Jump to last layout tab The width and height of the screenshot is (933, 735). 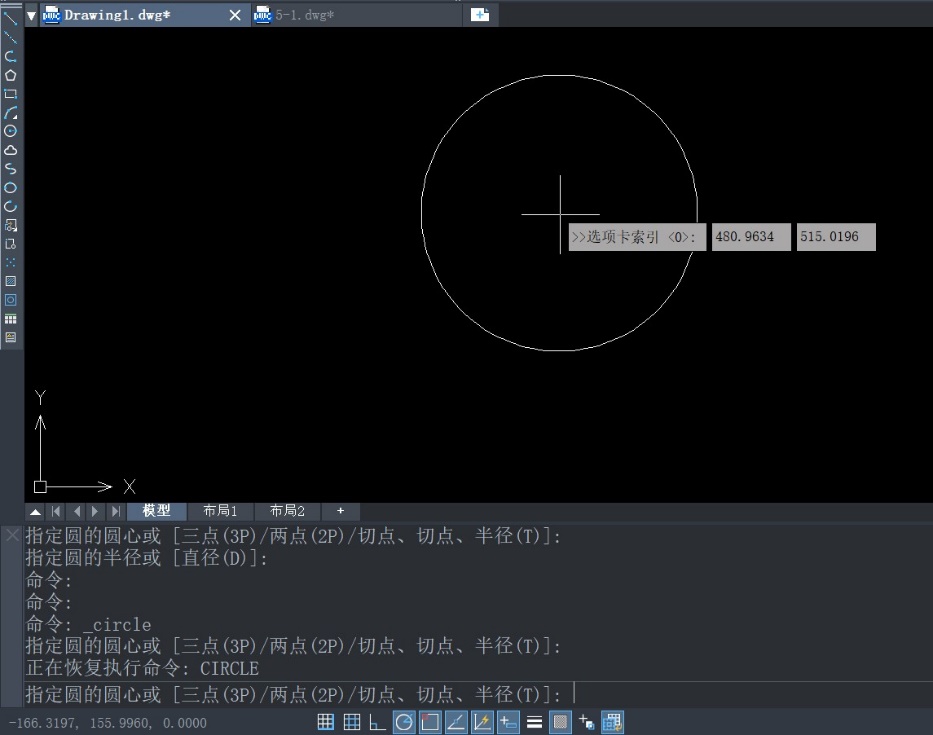pos(115,511)
